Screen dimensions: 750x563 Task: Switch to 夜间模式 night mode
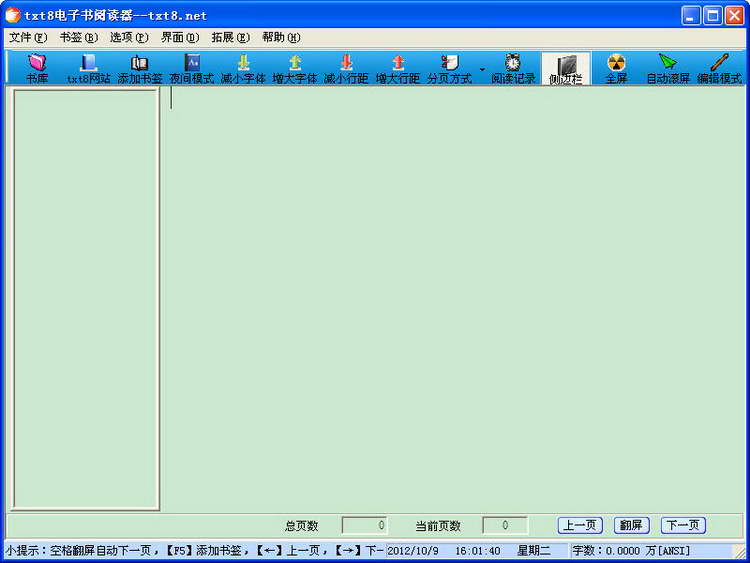[x=191, y=68]
